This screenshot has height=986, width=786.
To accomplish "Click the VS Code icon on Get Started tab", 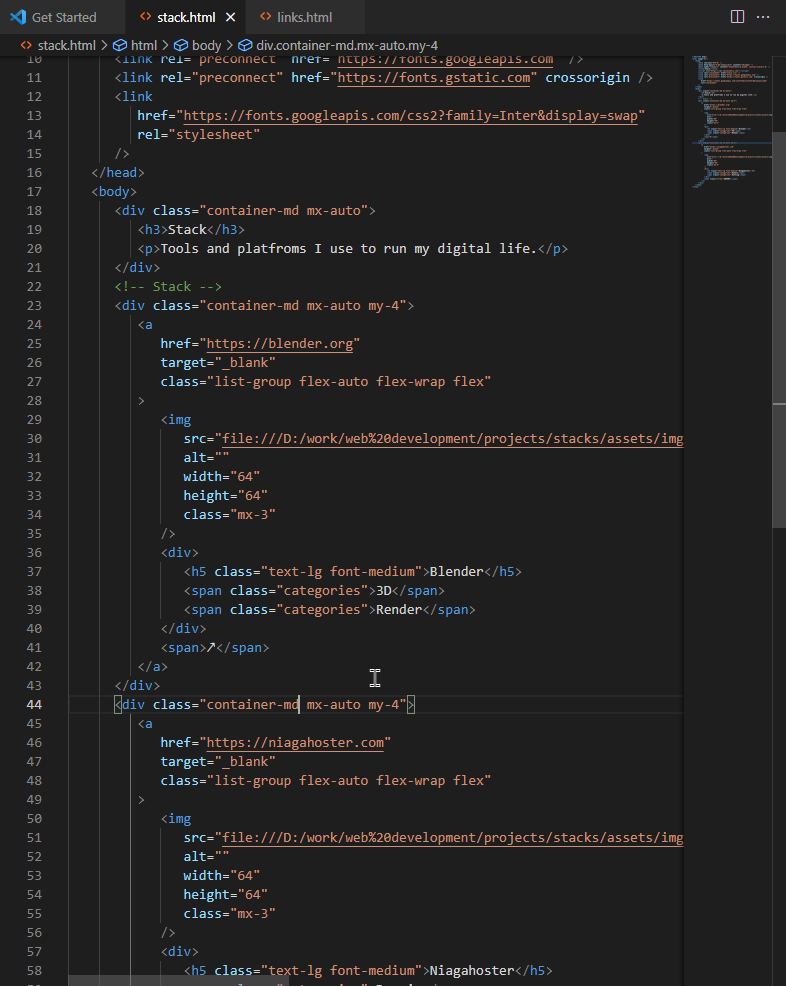I will [18, 17].
